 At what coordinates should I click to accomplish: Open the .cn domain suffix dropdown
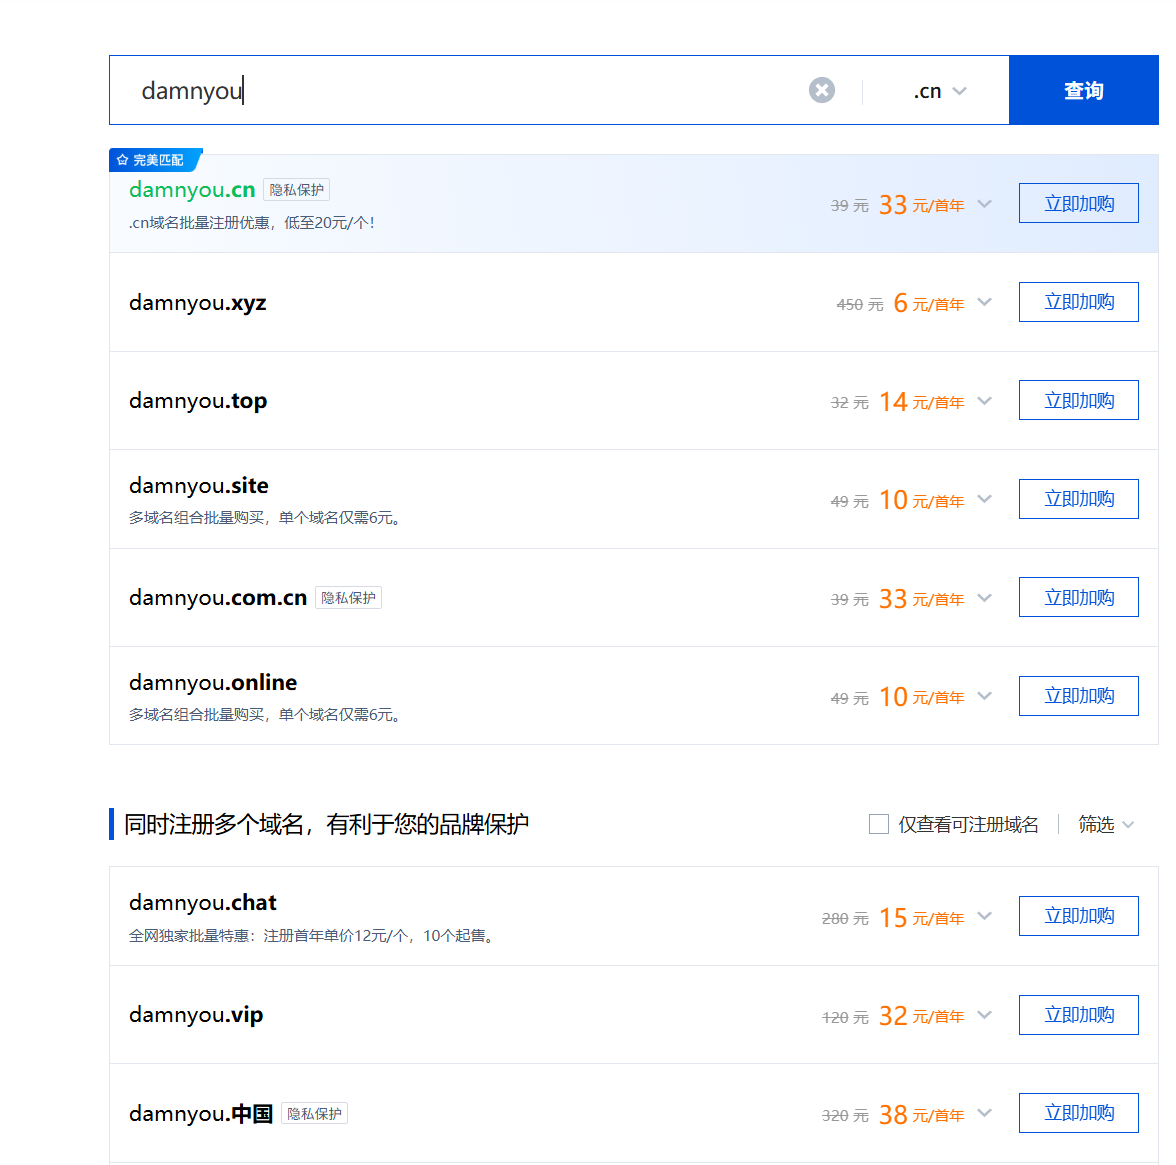pos(939,91)
